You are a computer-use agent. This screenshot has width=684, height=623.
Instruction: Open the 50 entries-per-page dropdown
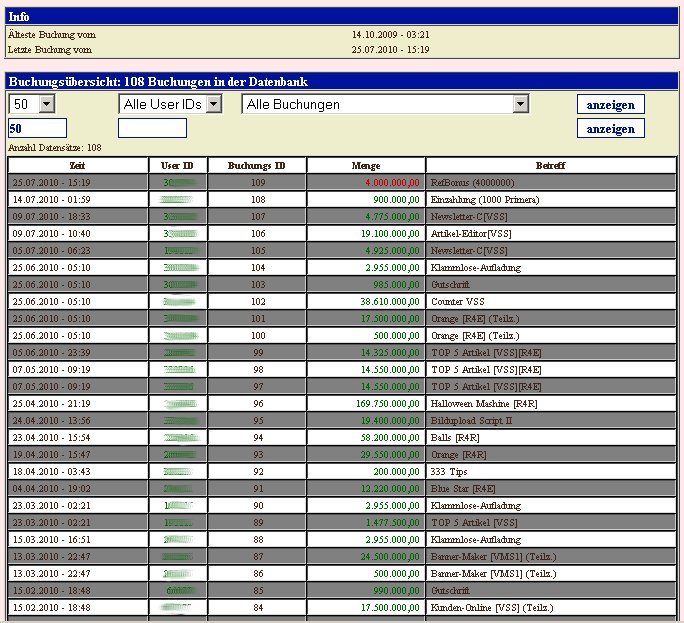tap(32, 104)
